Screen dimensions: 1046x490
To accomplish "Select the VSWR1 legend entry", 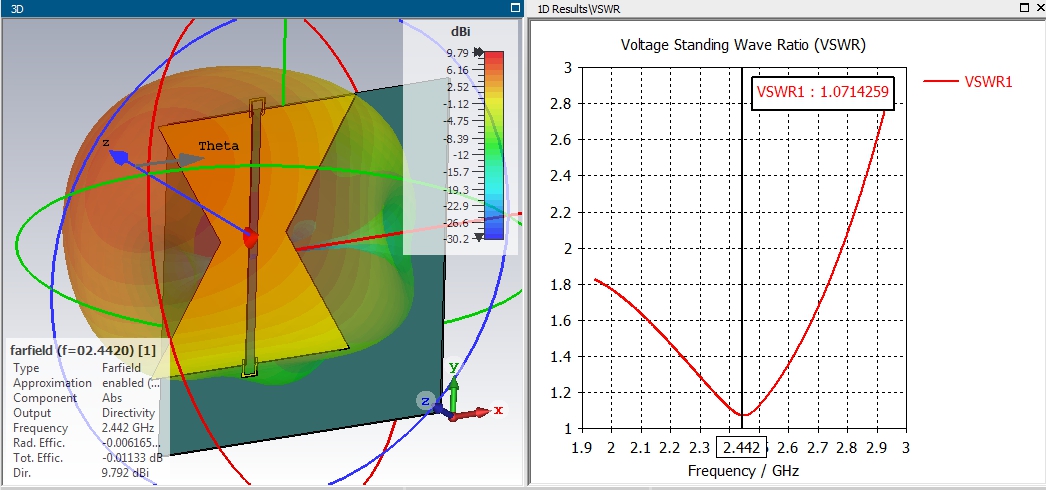I will pyautogui.click(x=968, y=81).
